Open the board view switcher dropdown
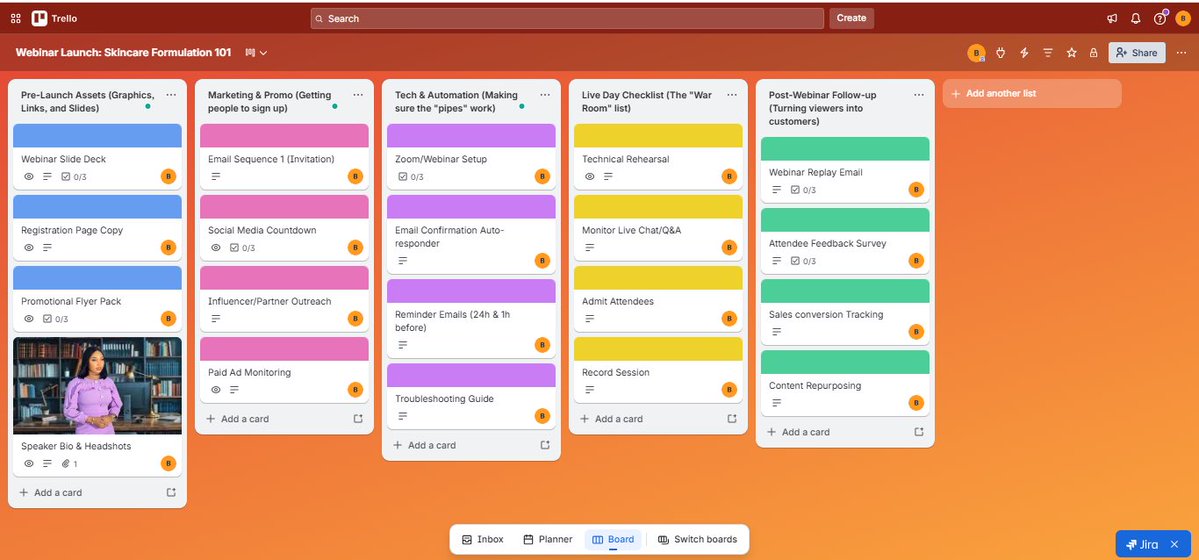1199x560 pixels. pos(256,53)
